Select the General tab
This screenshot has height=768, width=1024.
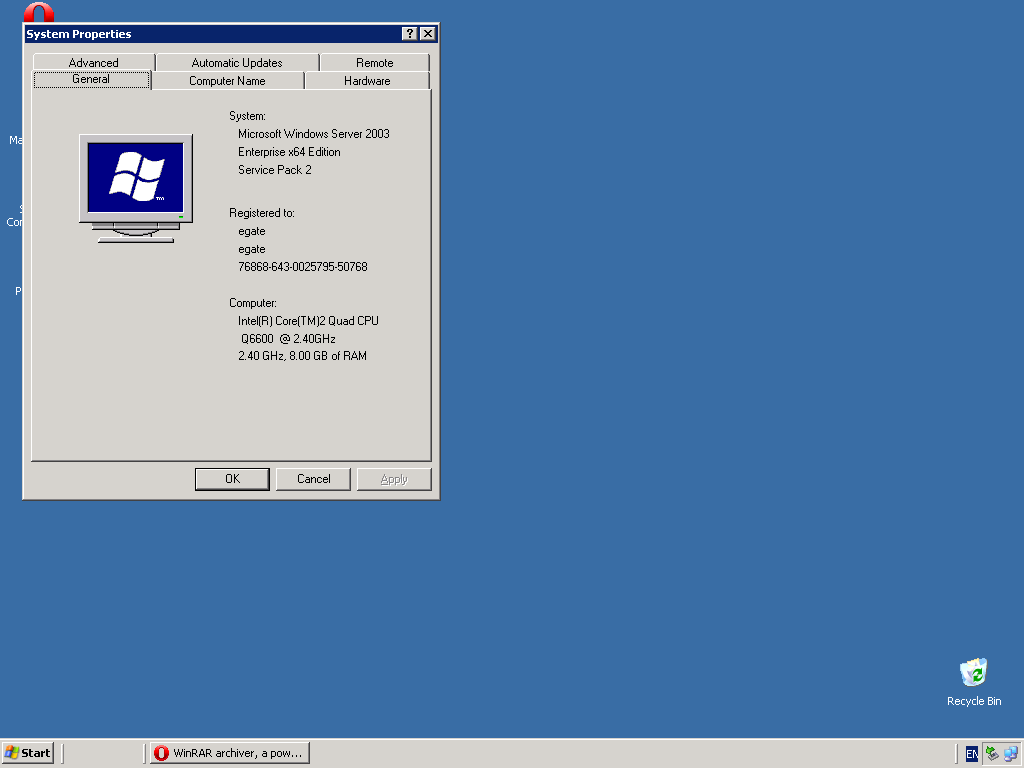click(91, 79)
